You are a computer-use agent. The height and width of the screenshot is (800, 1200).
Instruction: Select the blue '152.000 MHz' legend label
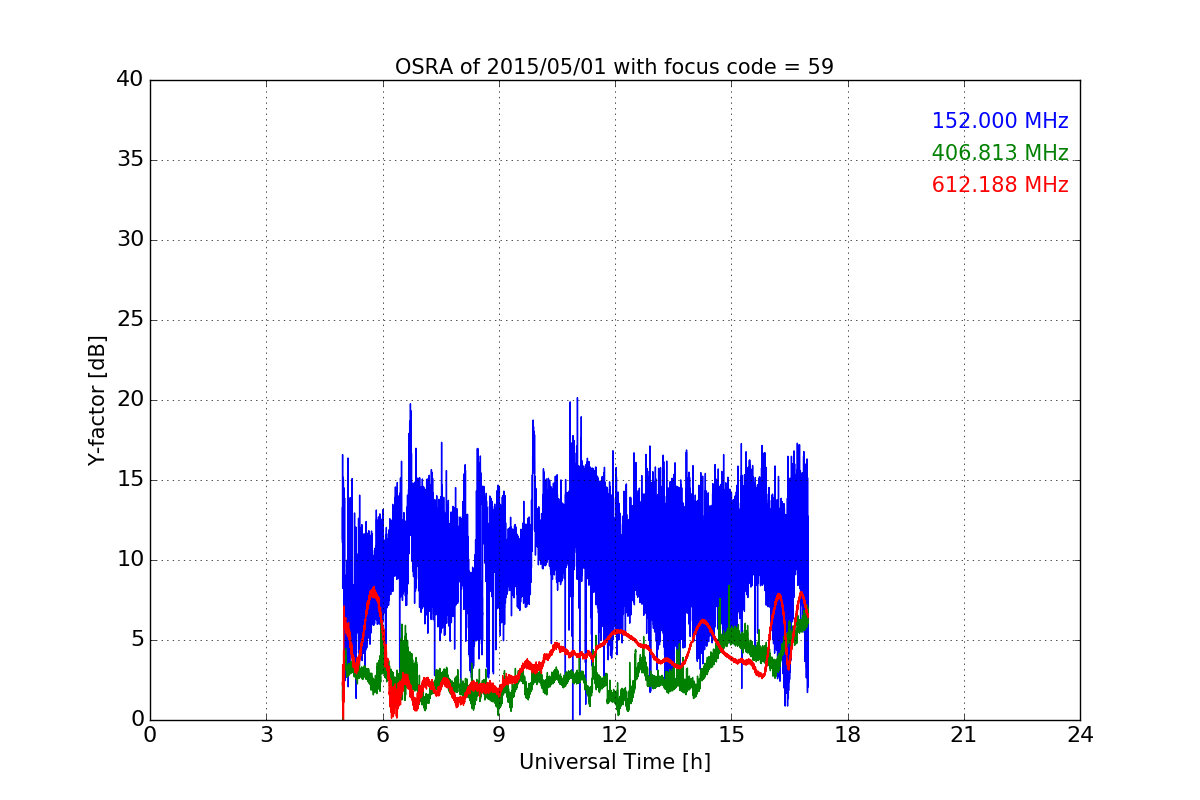(1000, 121)
